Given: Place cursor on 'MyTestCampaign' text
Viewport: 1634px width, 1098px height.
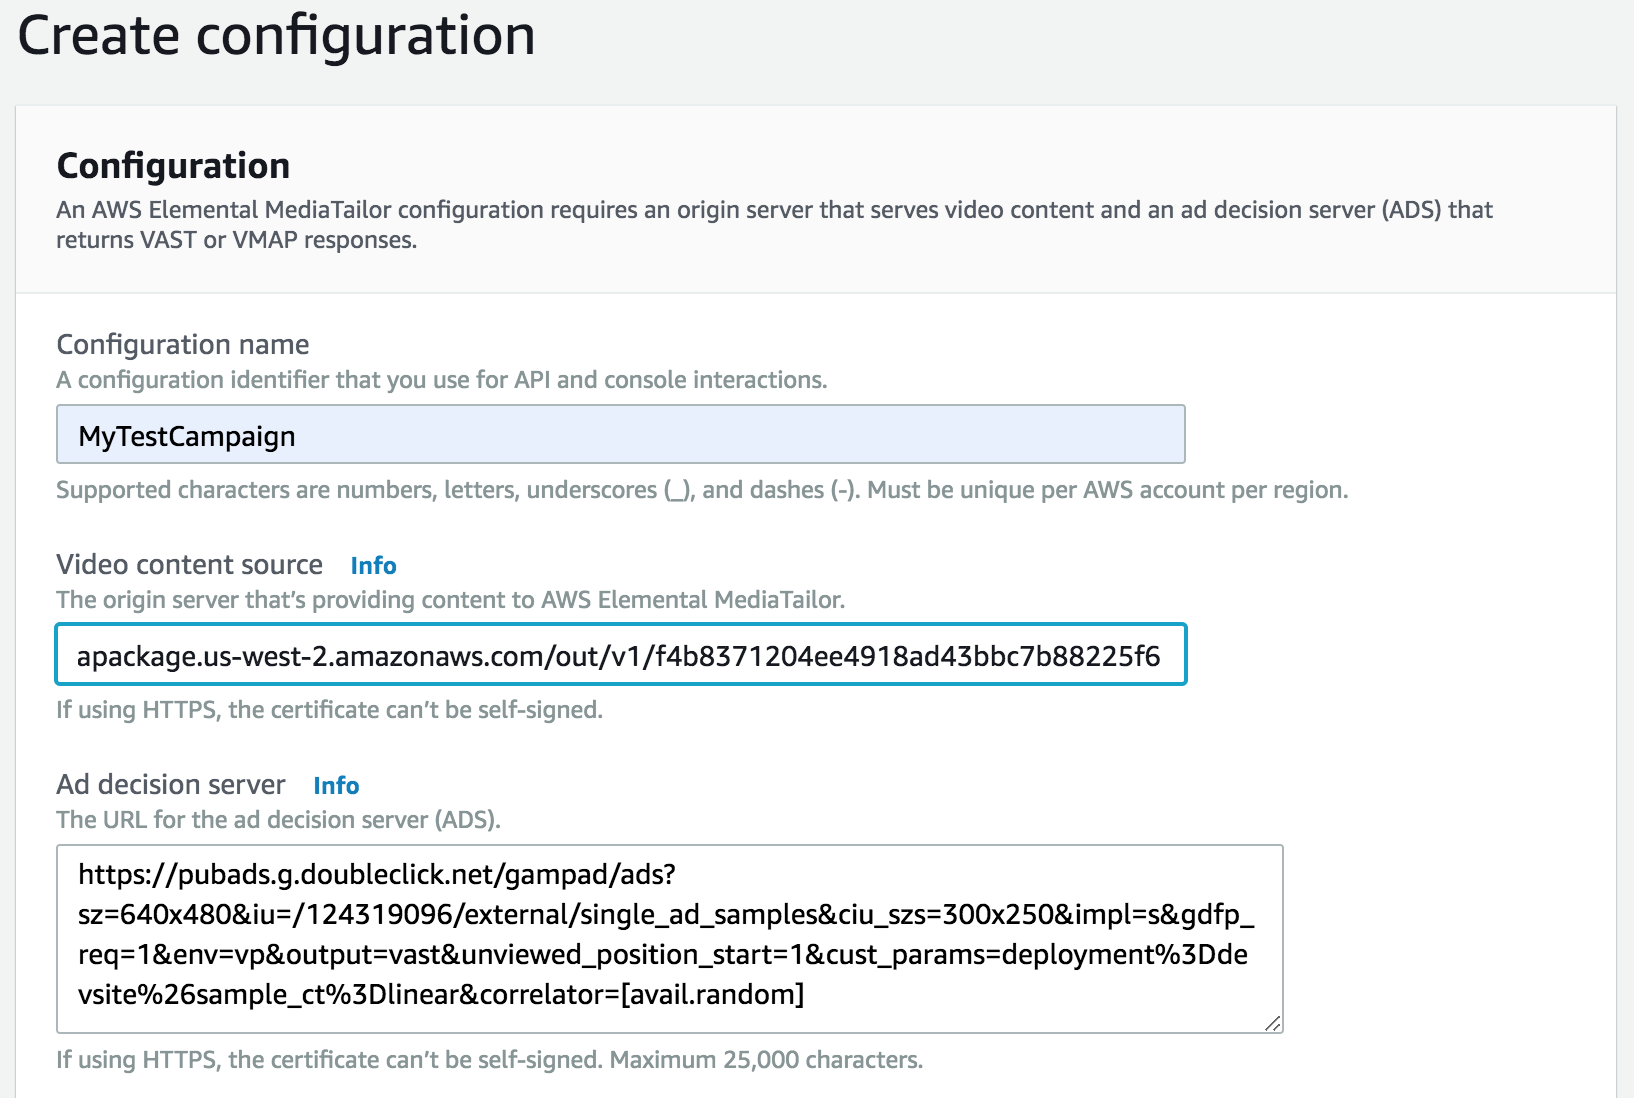Looking at the screenshot, I should coord(187,437).
